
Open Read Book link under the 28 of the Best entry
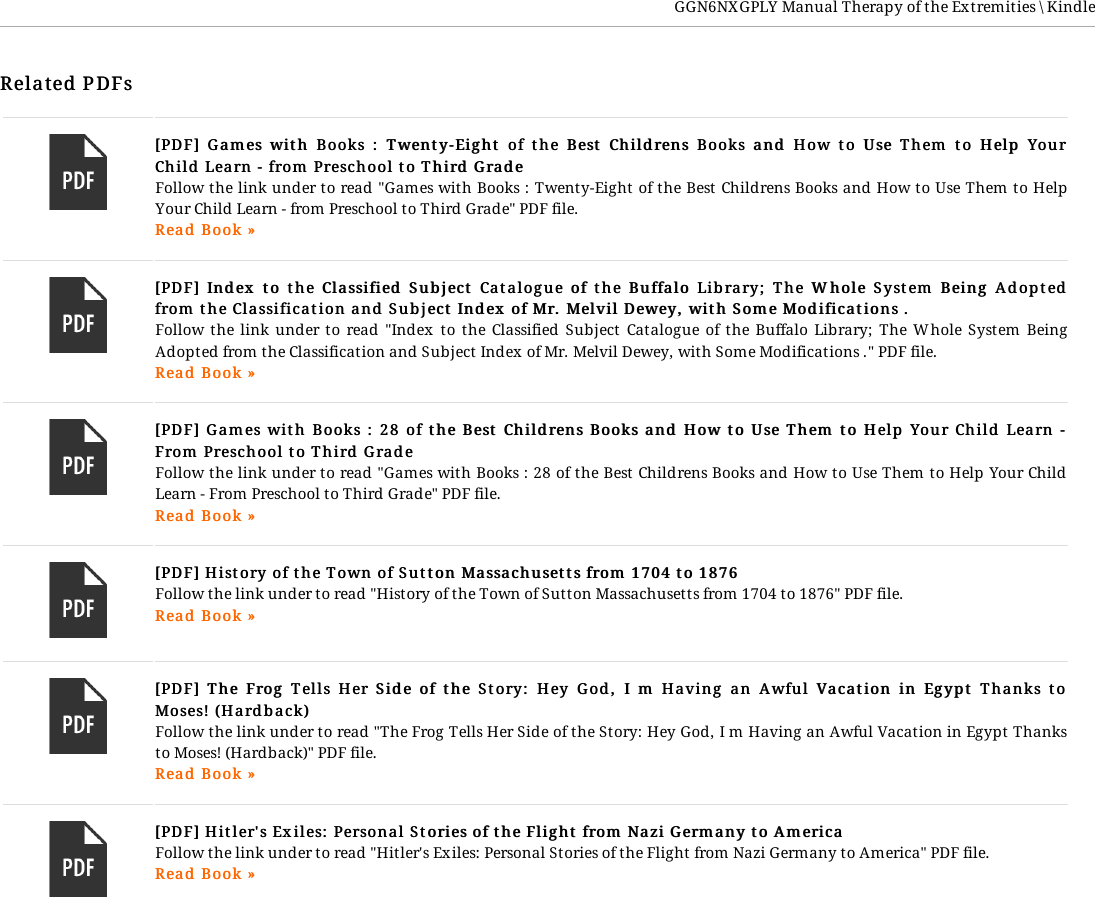pos(205,516)
